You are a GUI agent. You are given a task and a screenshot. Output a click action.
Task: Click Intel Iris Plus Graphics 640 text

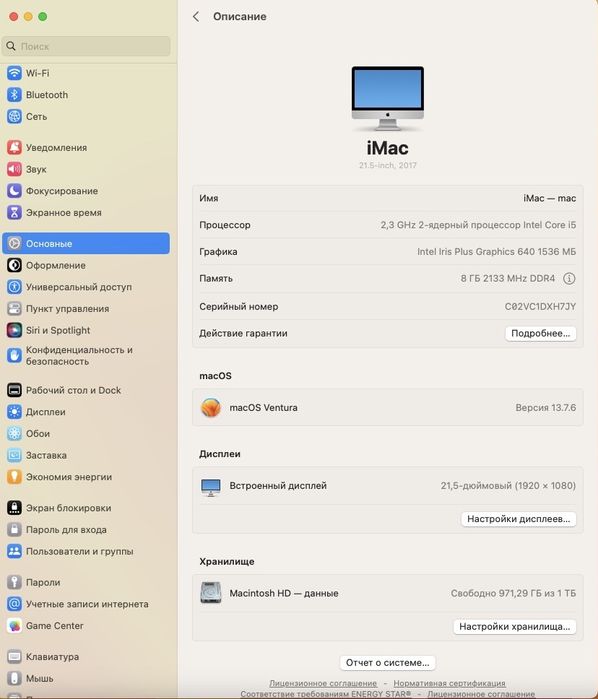tap(496, 252)
